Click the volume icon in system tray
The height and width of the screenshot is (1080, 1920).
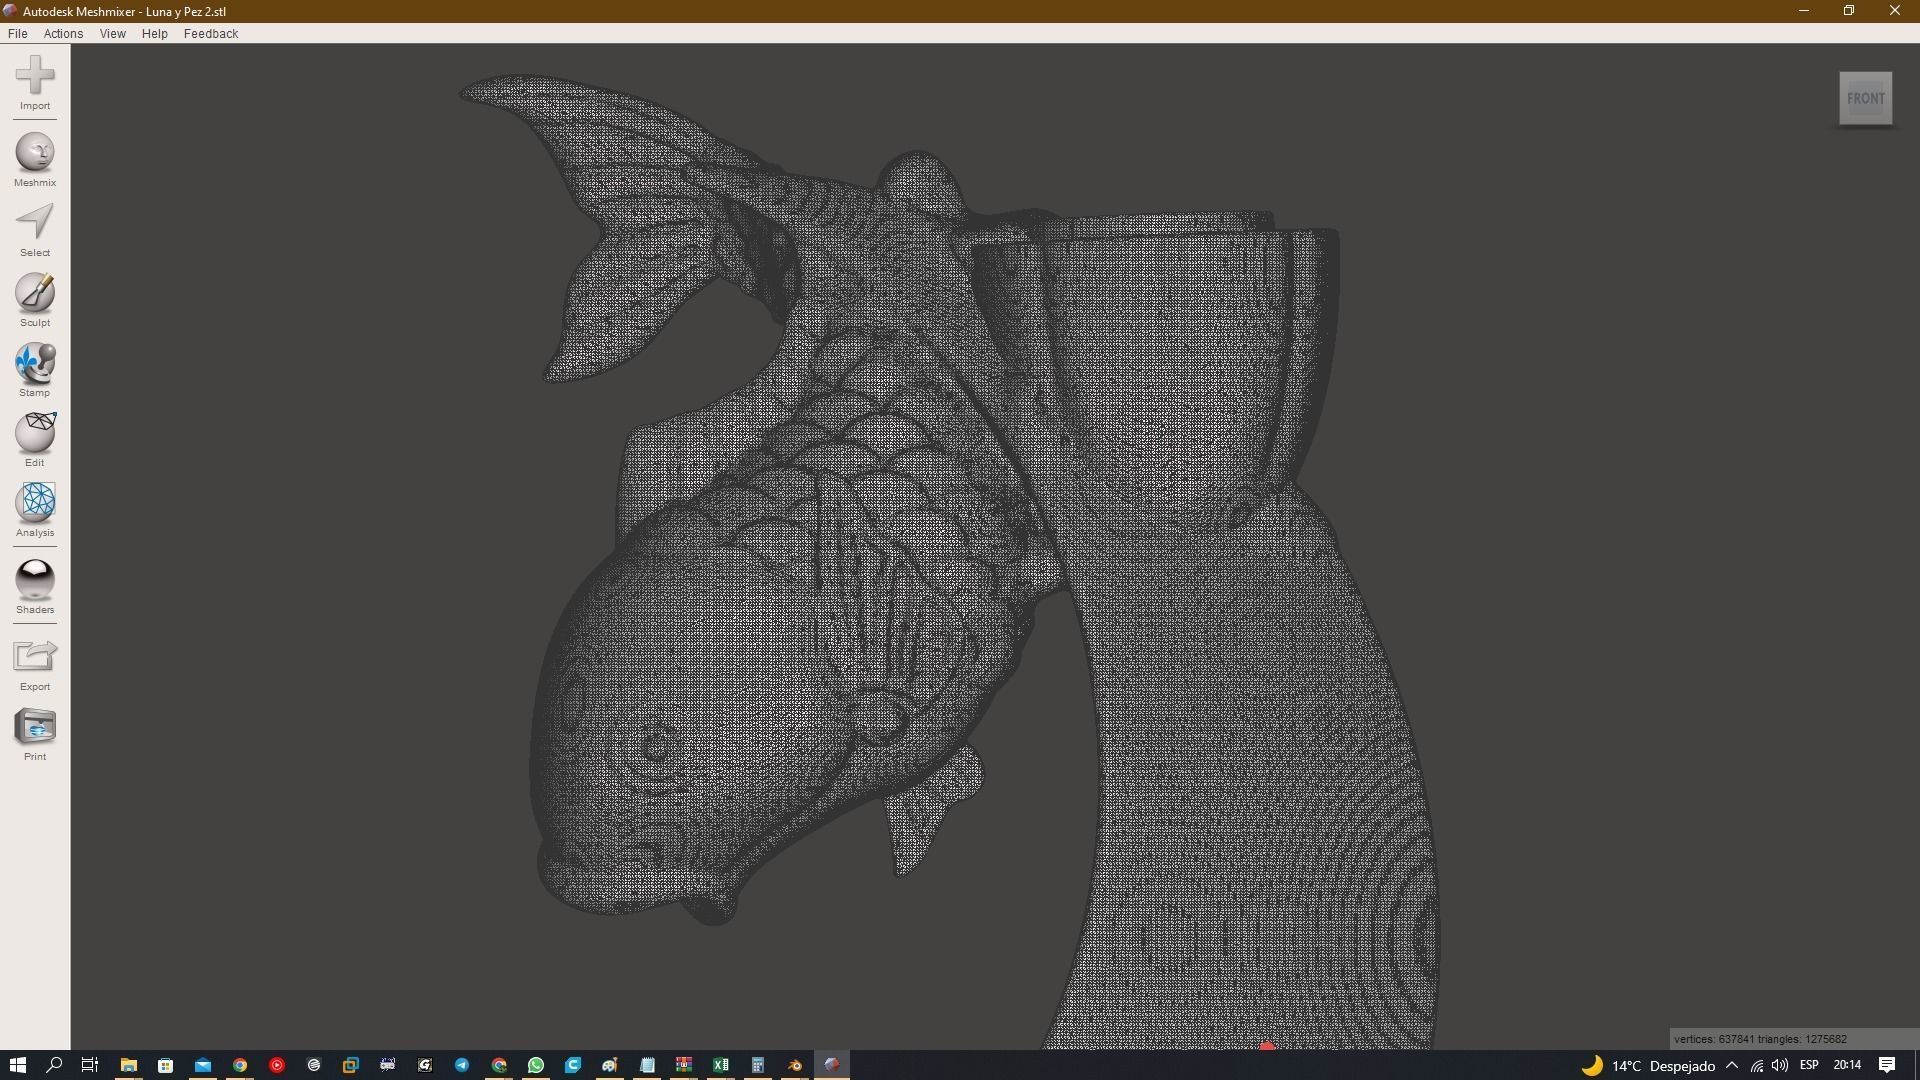point(1781,1065)
